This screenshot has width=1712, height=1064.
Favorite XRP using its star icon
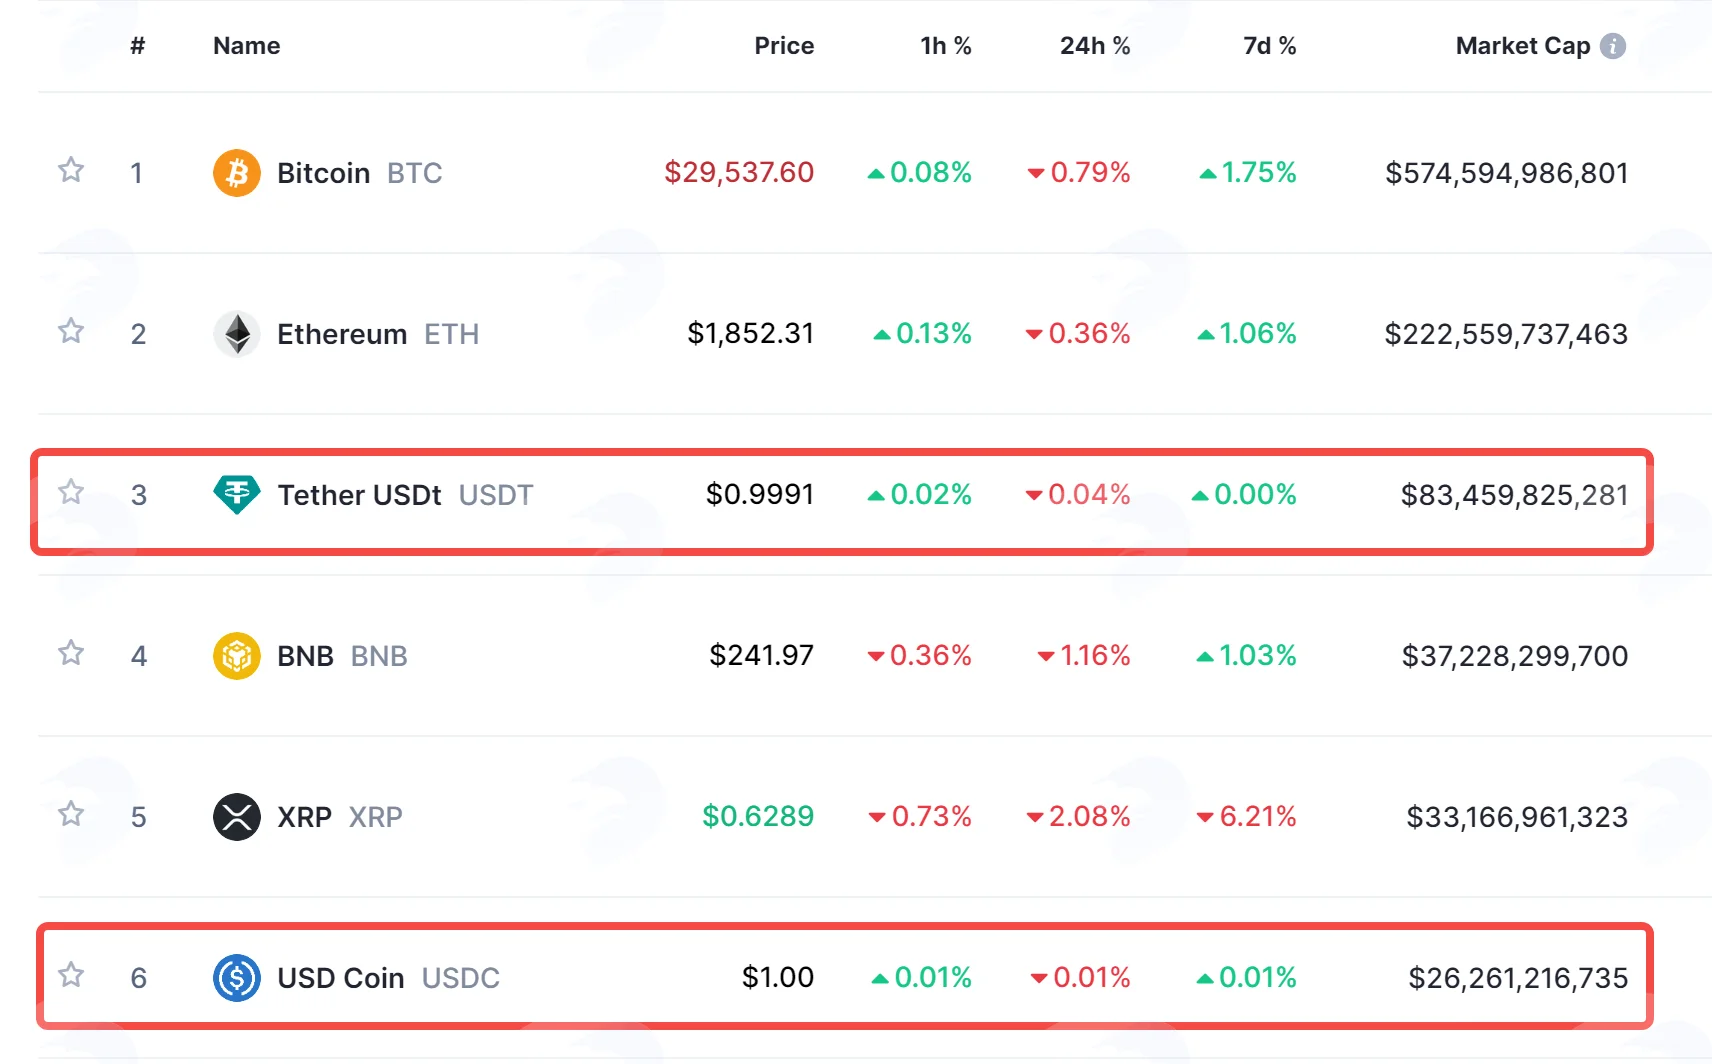(71, 814)
